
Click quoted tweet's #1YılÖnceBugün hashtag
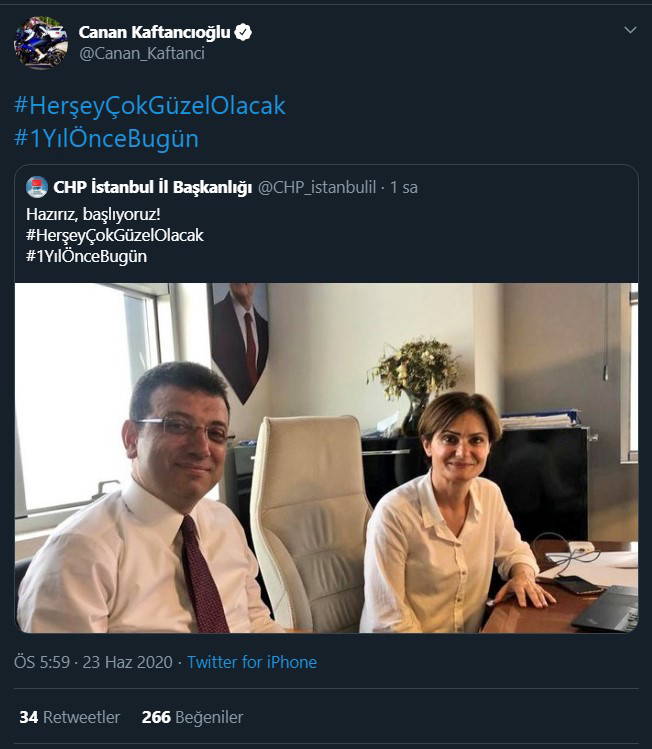[87, 256]
